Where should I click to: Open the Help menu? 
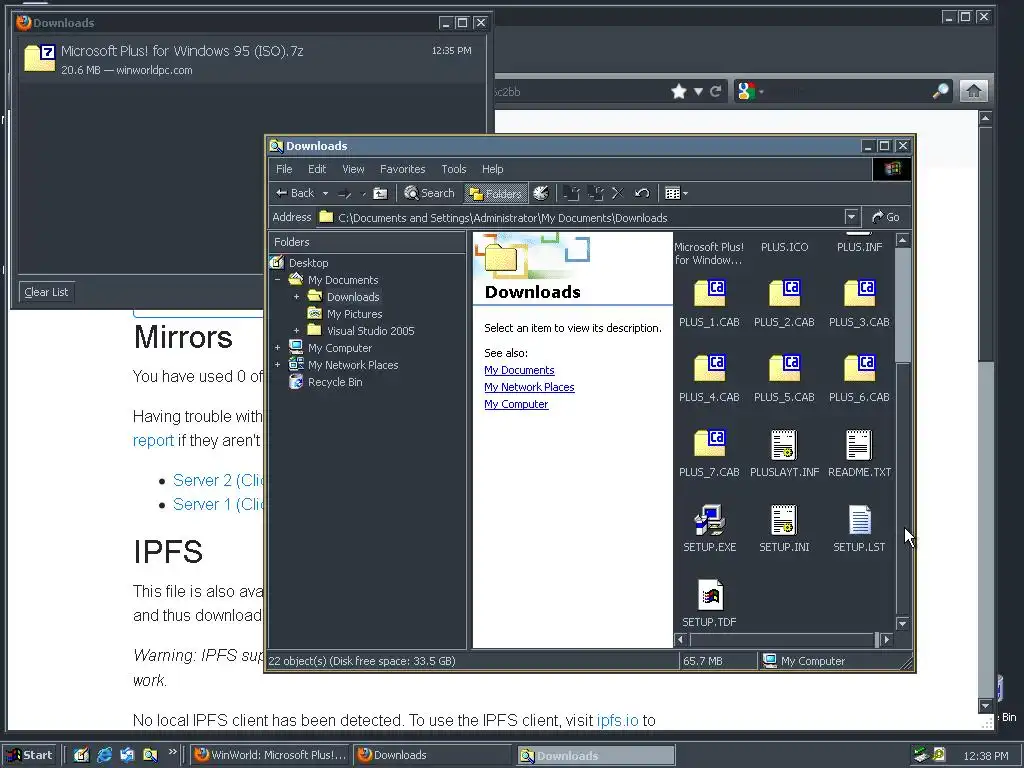pos(492,169)
